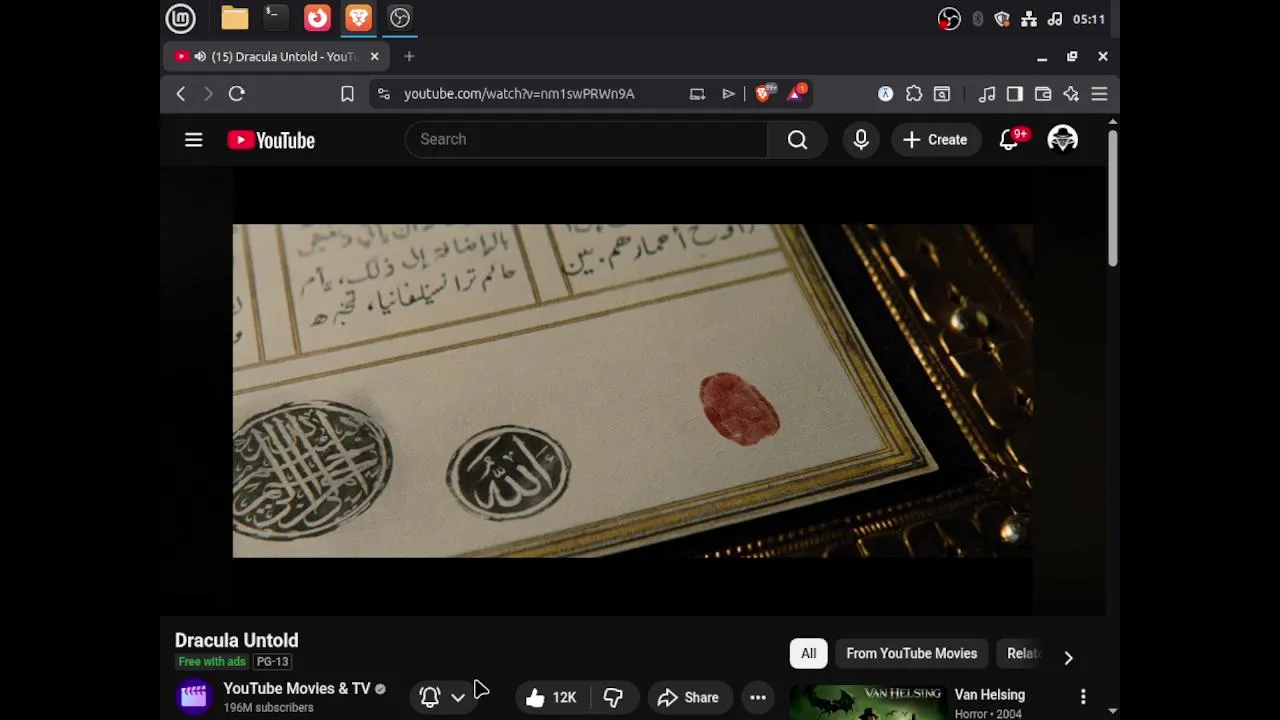The height and width of the screenshot is (720, 1280).
Task: Dislike this video
Action: click(613, 697)
